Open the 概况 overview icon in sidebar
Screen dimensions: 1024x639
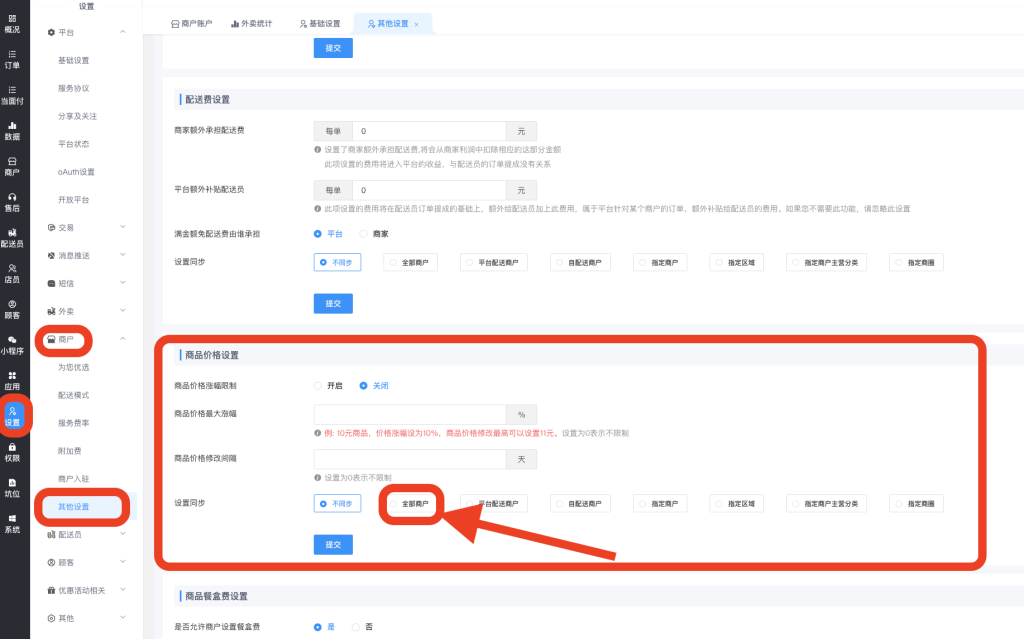12,23
